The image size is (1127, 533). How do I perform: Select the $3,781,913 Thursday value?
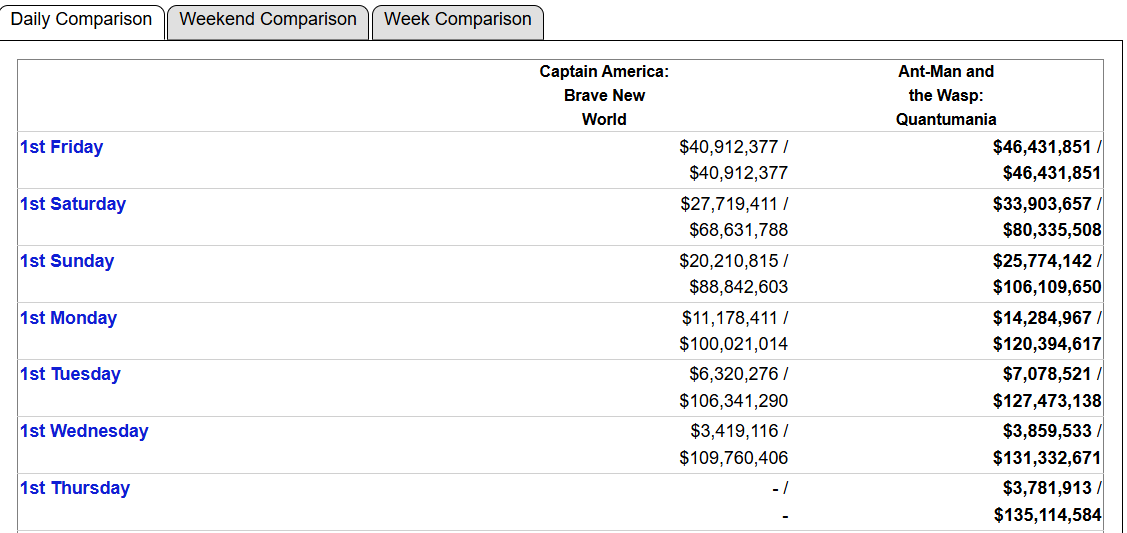click(1047, 488)
